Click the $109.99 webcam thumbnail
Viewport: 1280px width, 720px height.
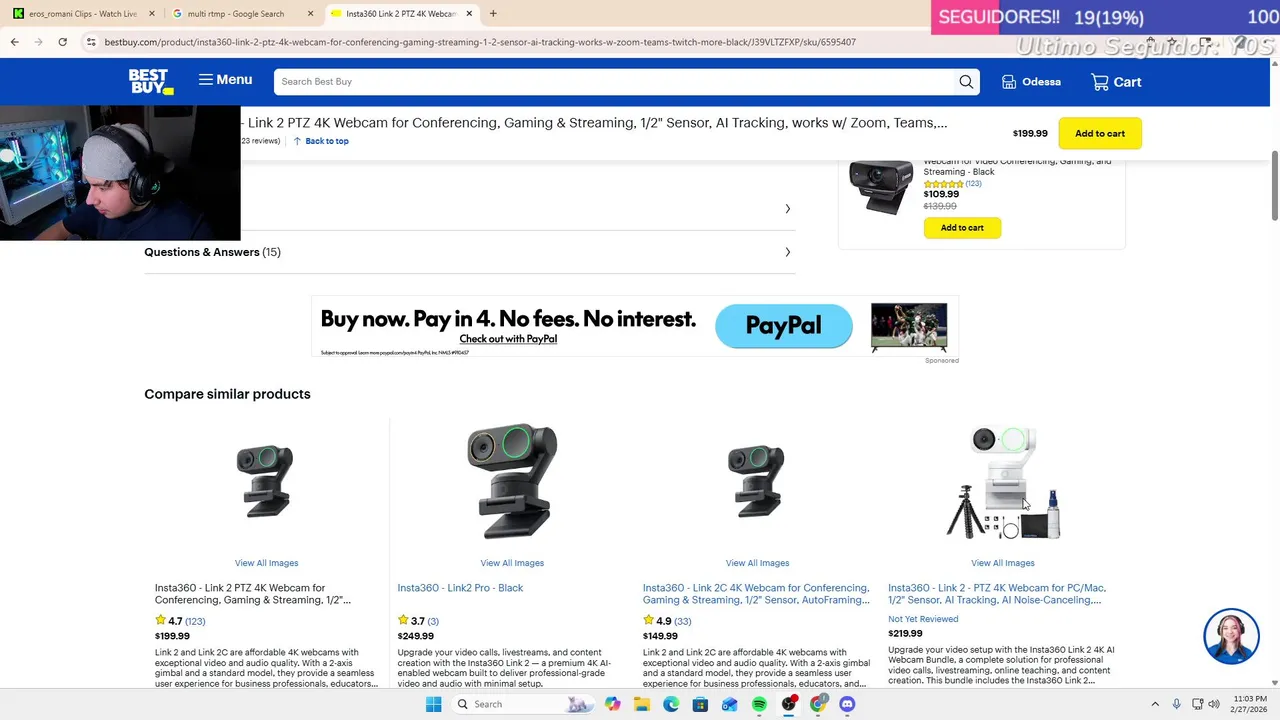point(880,187)
